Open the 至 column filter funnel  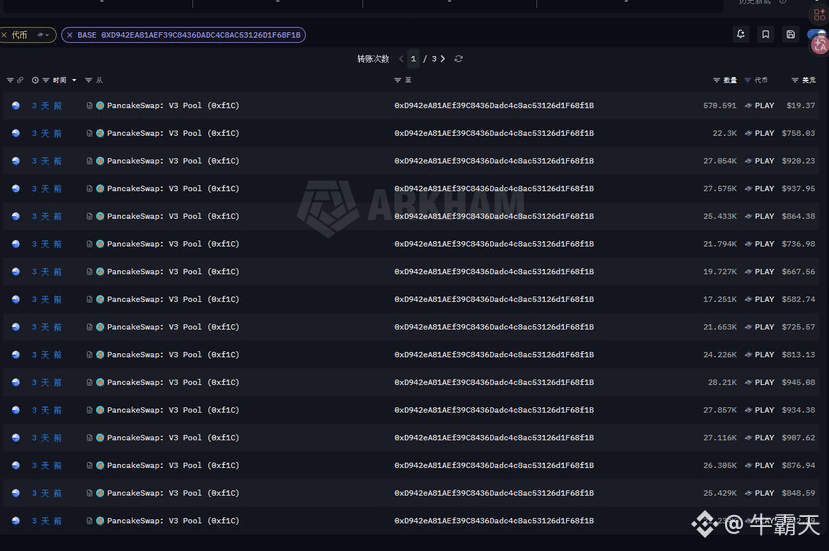(x=398, y=80)
